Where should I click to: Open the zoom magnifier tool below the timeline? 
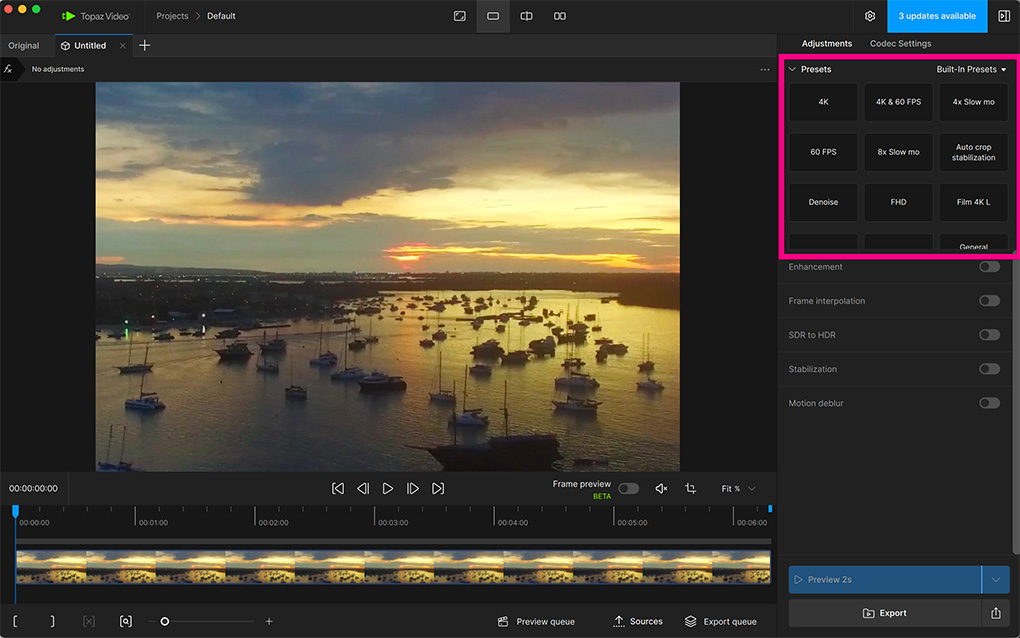[x=125, y=621]
